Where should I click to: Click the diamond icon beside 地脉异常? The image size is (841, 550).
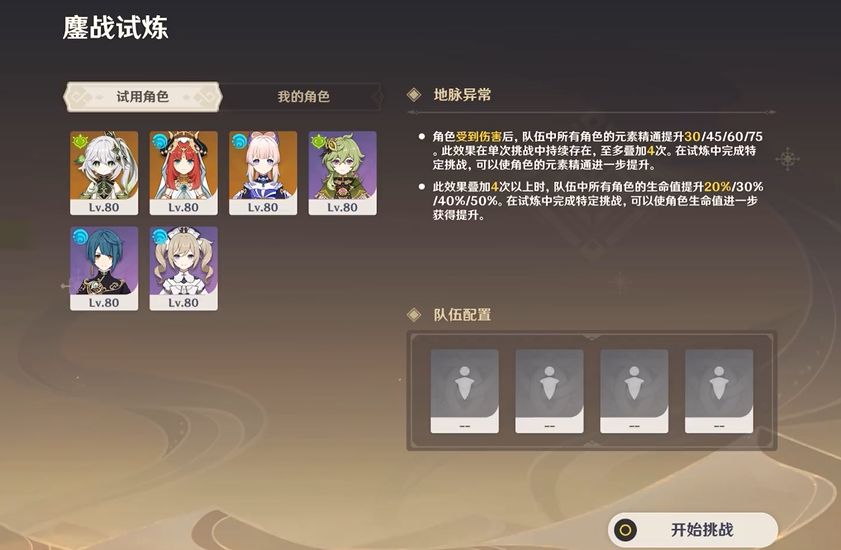coord(414,95)
